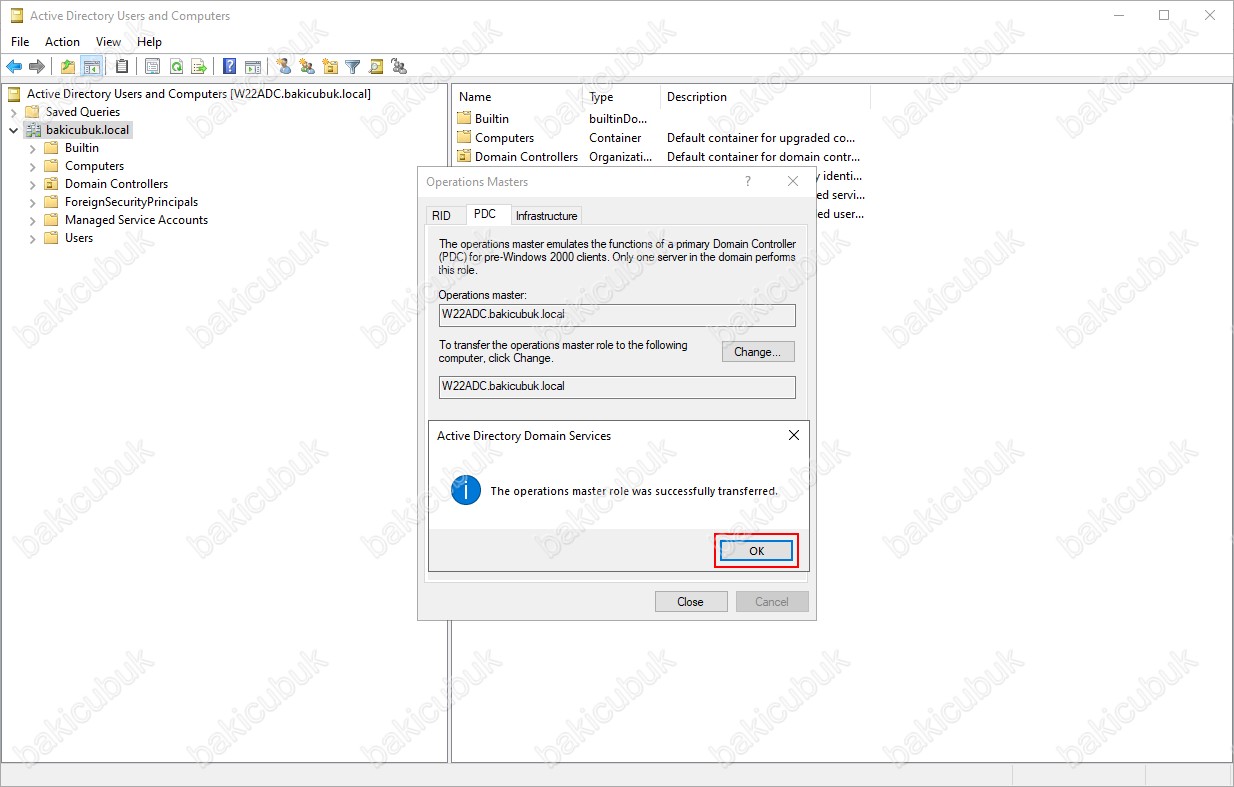Click the blue information icon in message
Screen dimensions: 1234x787
pos(466,491)
